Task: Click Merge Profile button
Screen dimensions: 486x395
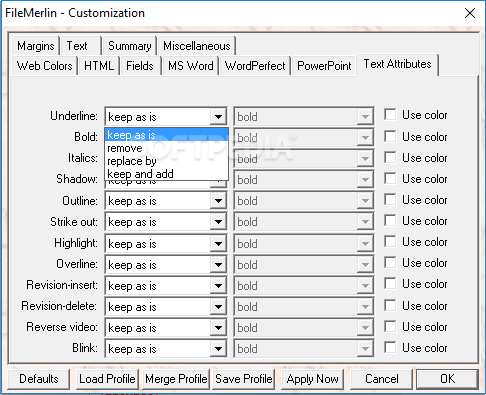Action: tap(176, 379)
